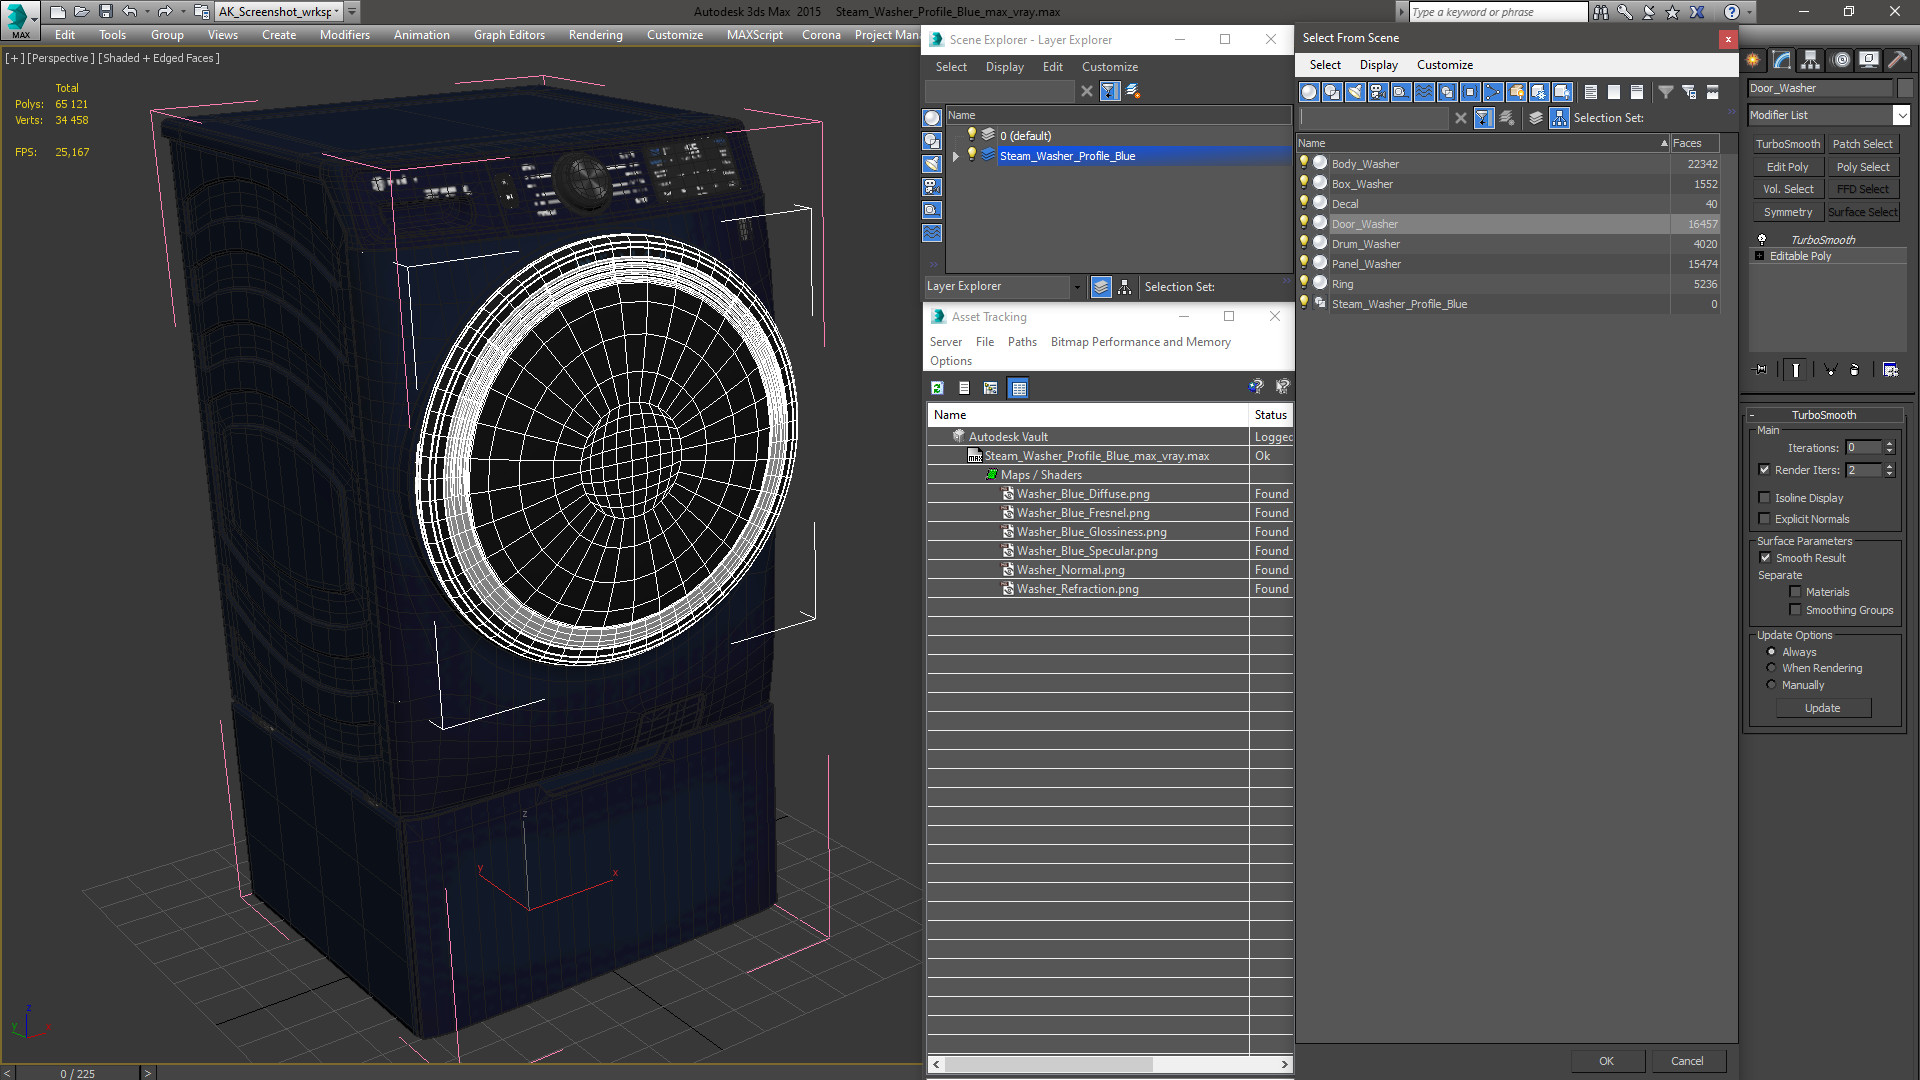
Task: Open Display menu in Scene Explorer
Action: click(x=1004, y=67)
